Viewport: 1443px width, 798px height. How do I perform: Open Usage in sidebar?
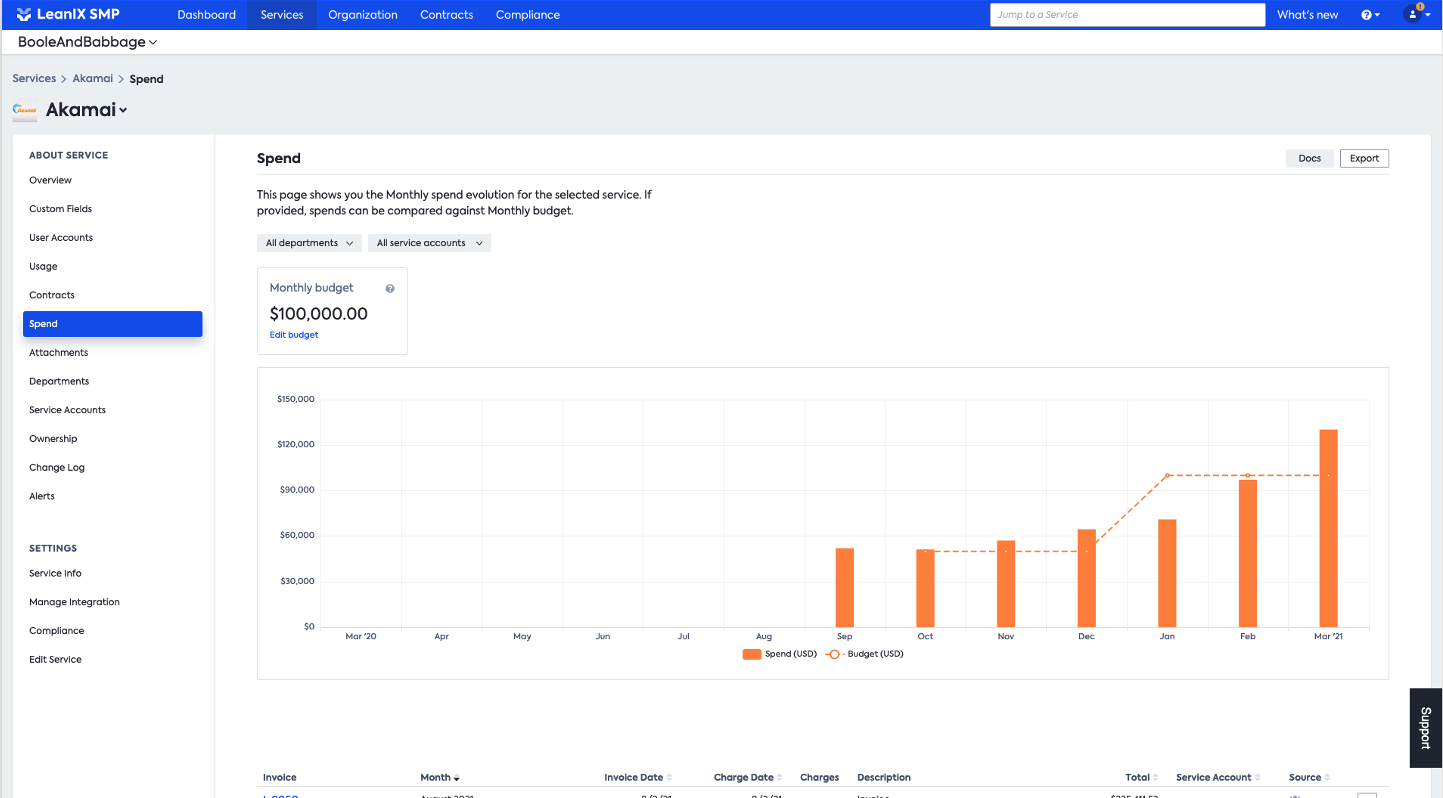point(43,267)
